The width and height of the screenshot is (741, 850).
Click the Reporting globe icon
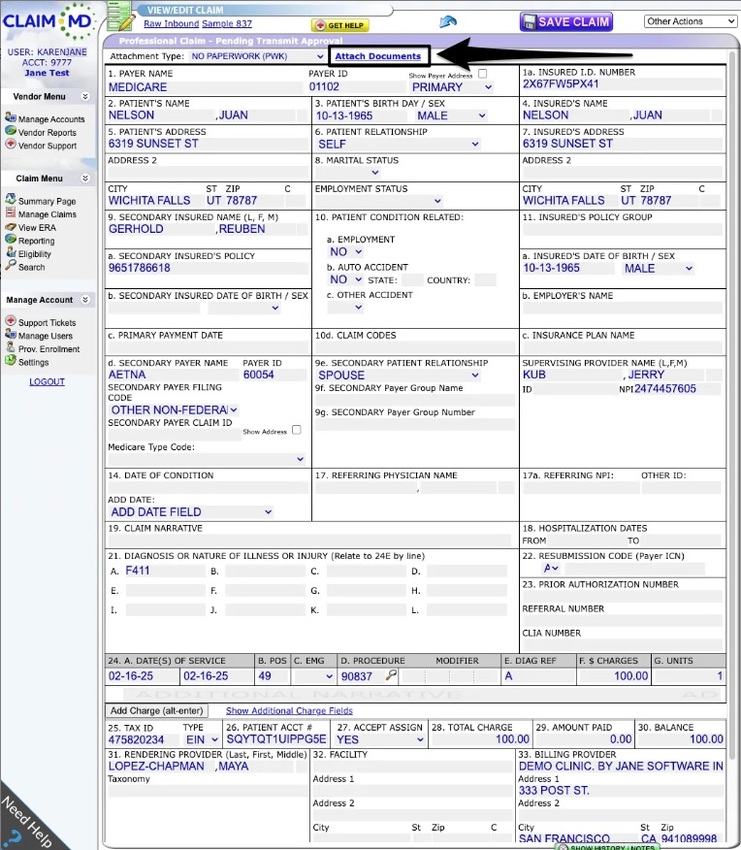10,239
